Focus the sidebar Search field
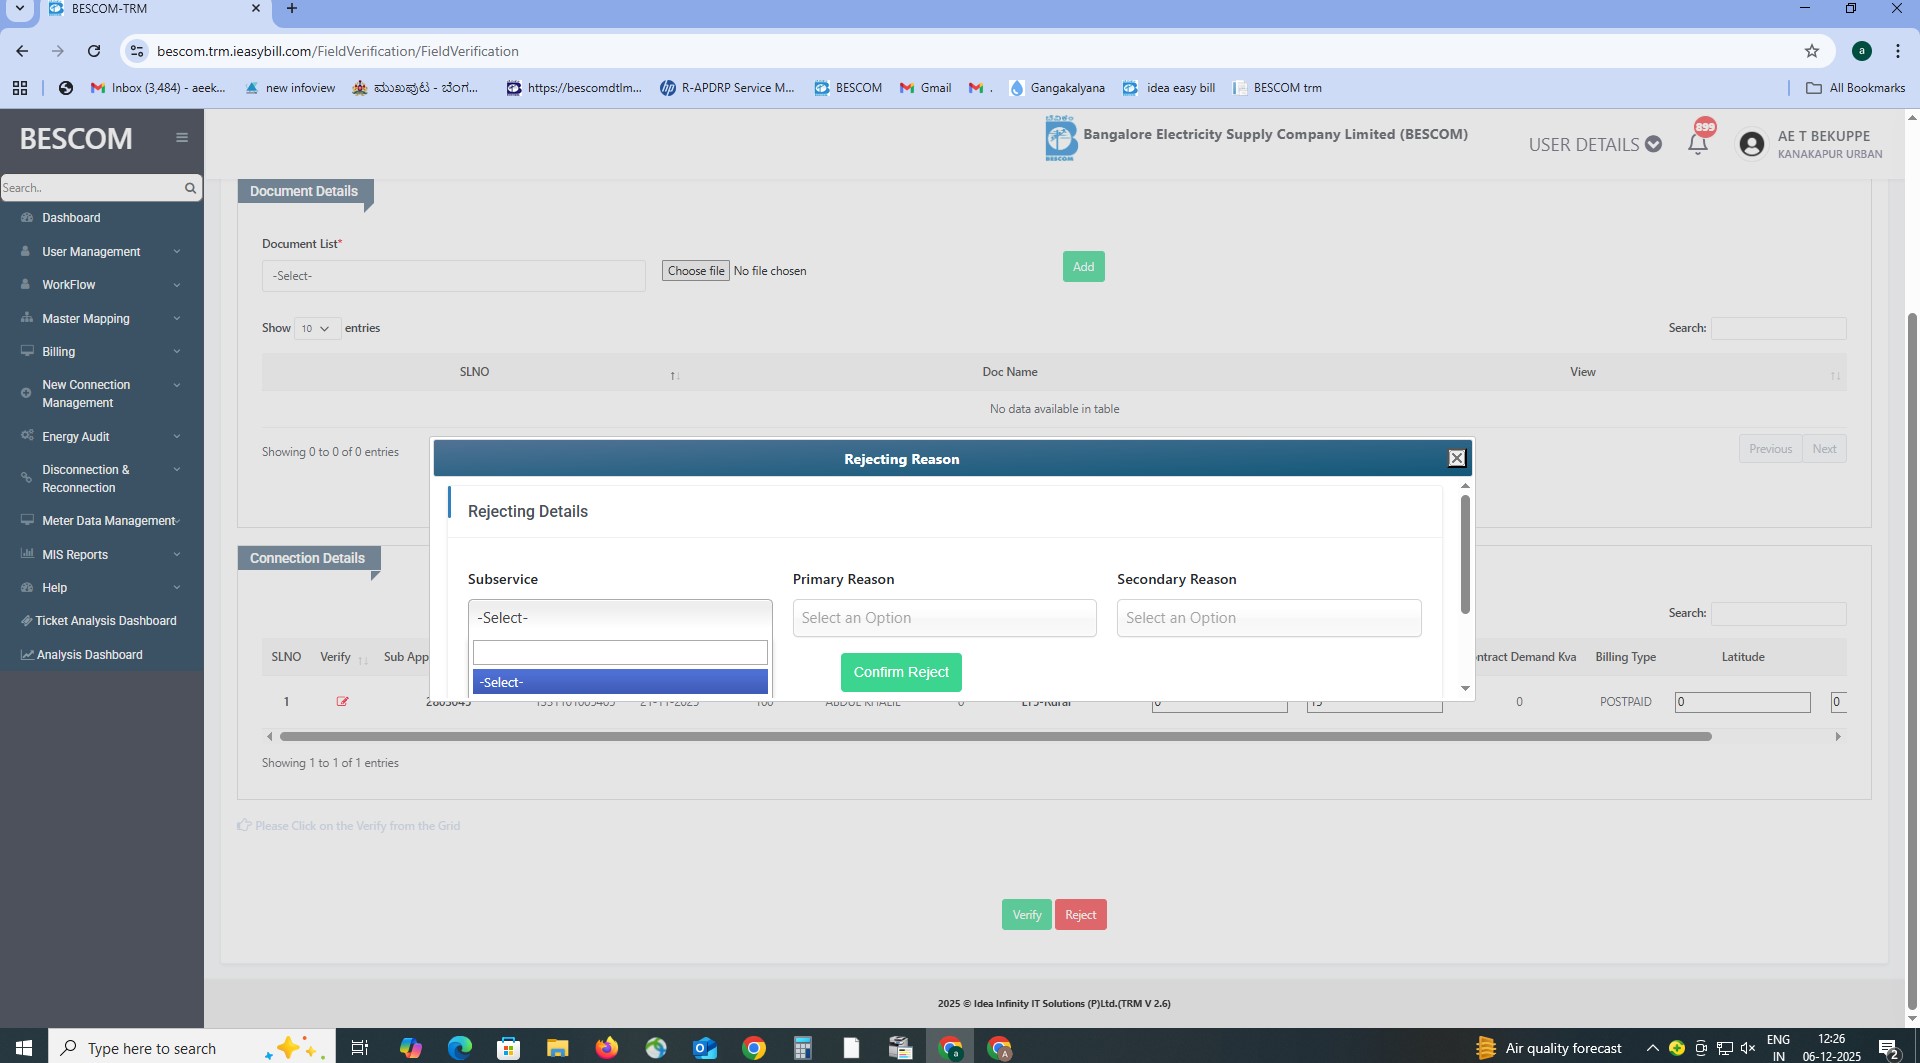Viewport: 1920px width, 1063px height. (90, 188)
